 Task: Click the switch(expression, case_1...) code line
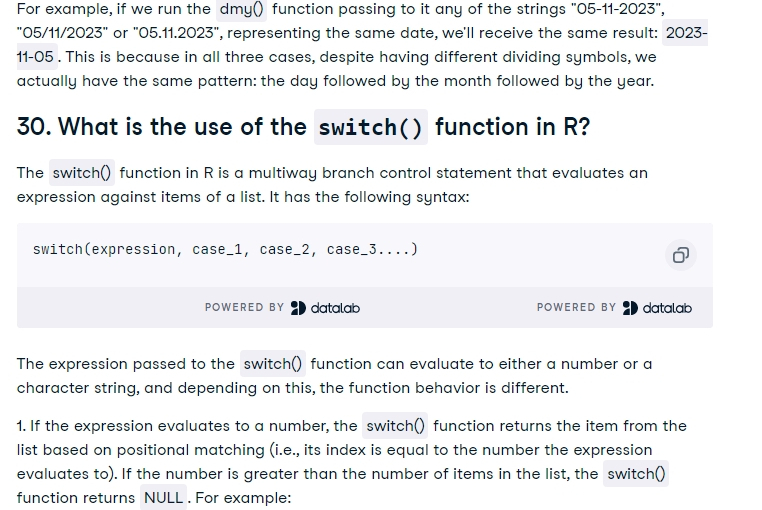click(225, 249)
